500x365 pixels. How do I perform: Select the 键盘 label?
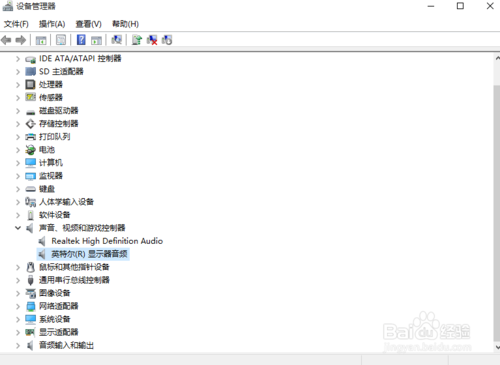[x=47, y=189]
